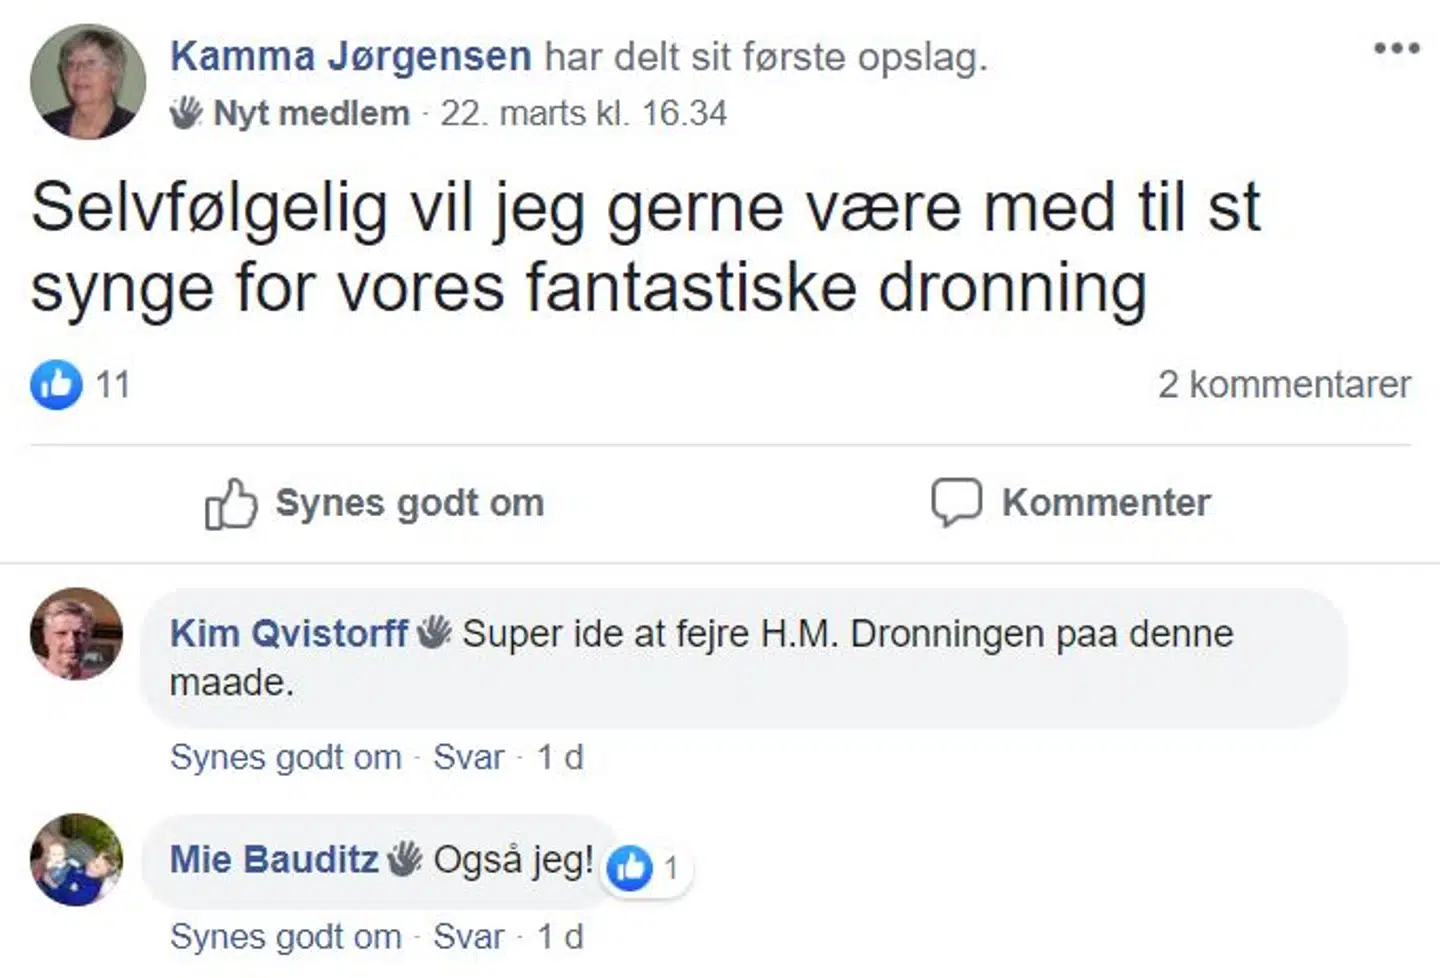This screenshot has height=978, width=1440.
Task: Click the blue like reaction icon under post
Action: point(56,384)
